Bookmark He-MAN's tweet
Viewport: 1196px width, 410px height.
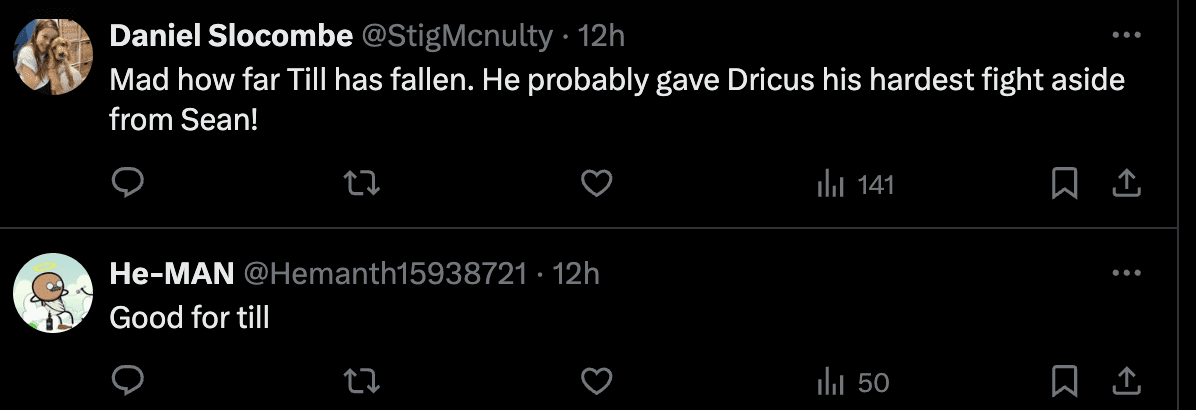(x=1066, y=382)
